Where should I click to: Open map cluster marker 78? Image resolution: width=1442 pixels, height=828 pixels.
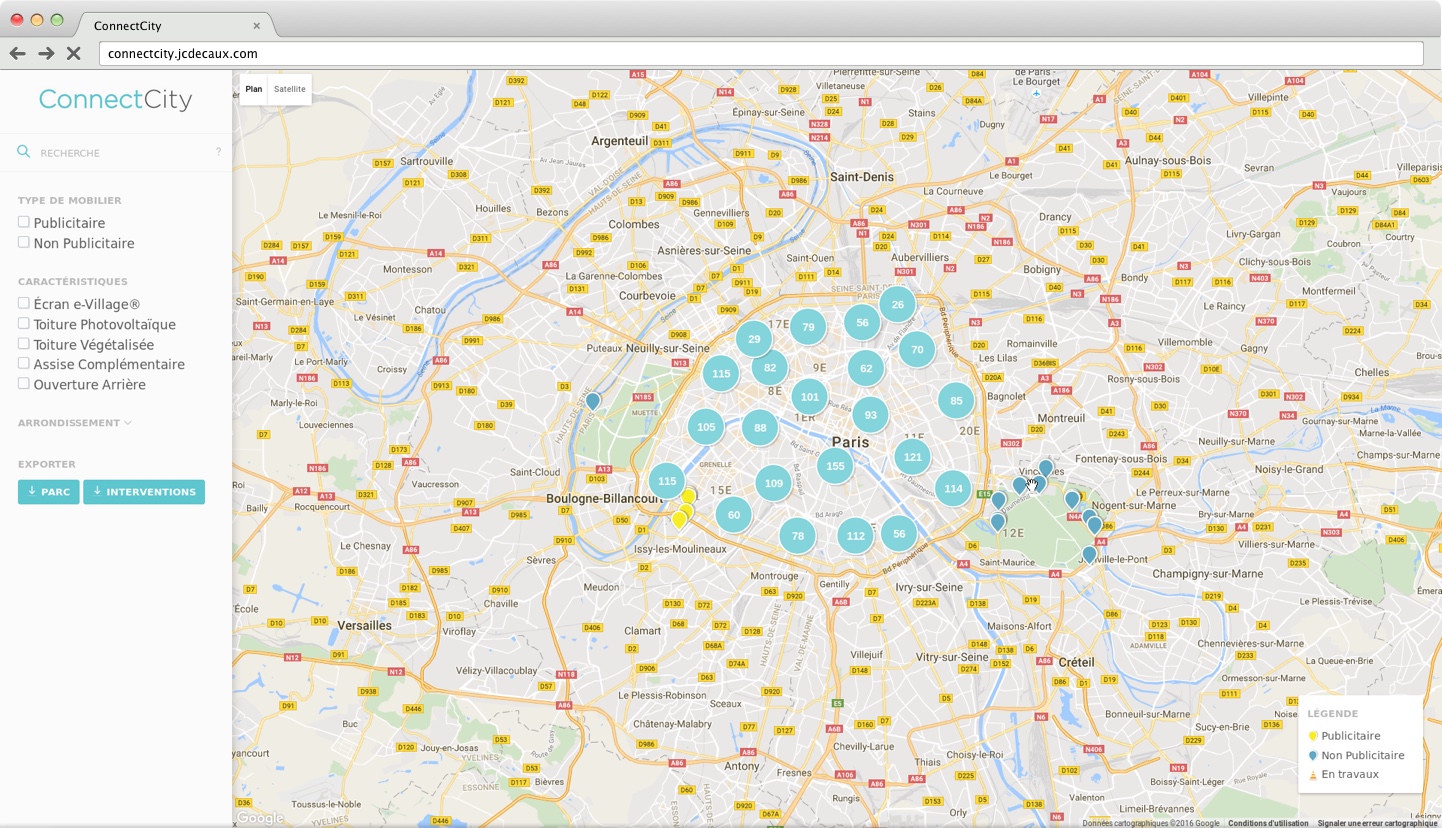pos(797,536)
